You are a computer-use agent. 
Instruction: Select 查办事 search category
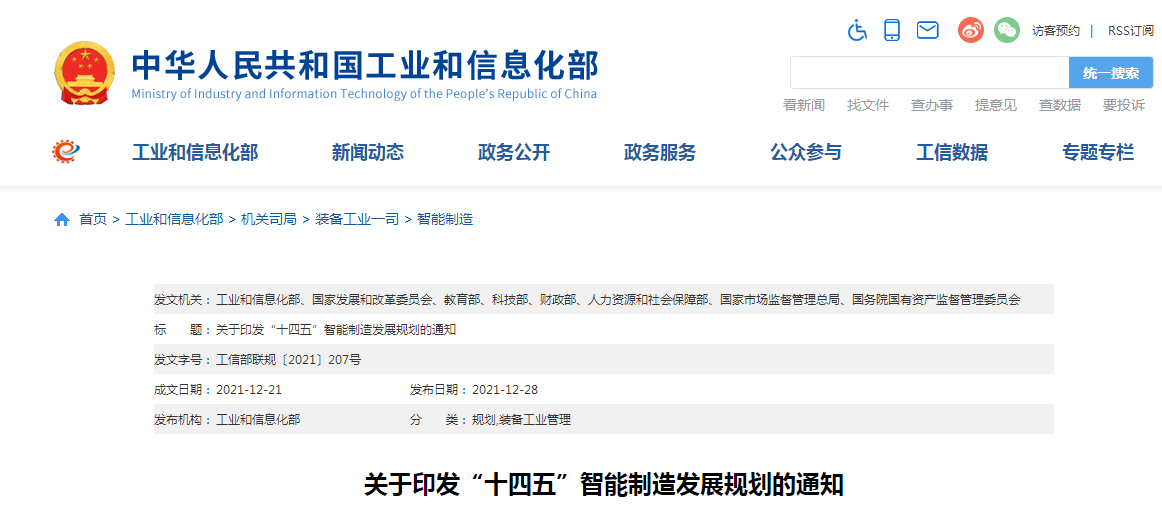932,105
